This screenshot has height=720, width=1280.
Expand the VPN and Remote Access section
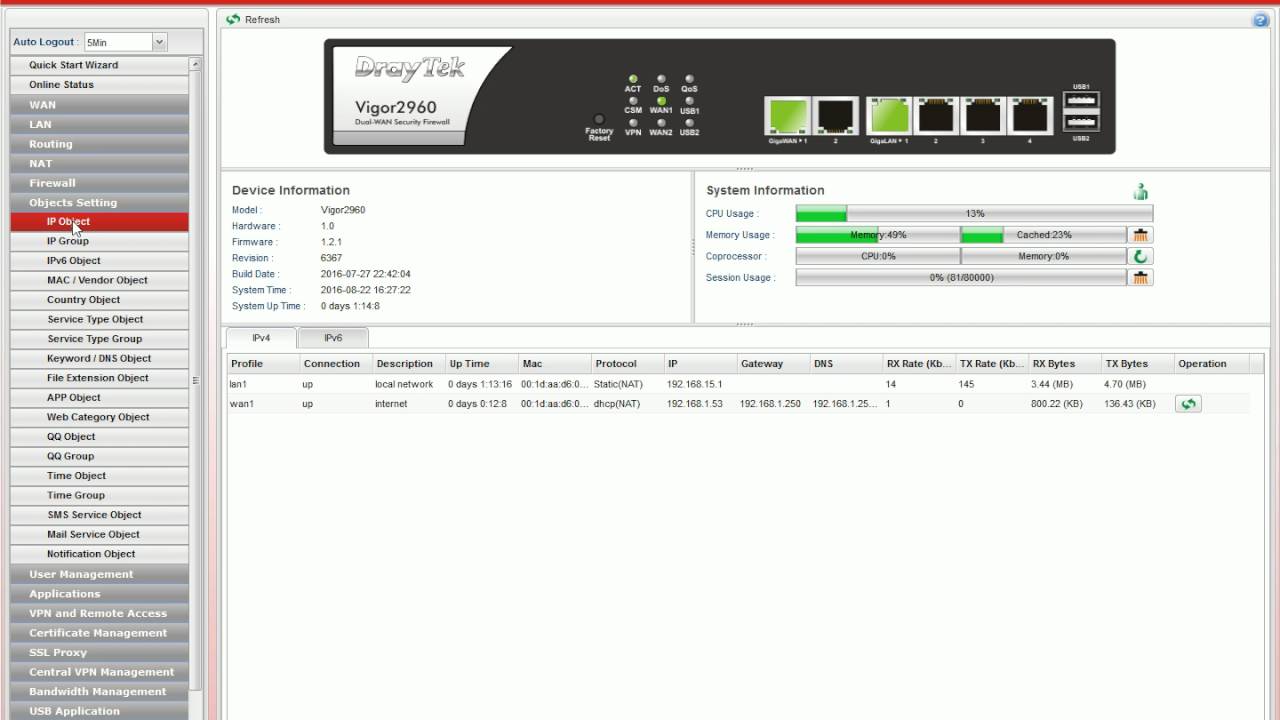point(99,613)
